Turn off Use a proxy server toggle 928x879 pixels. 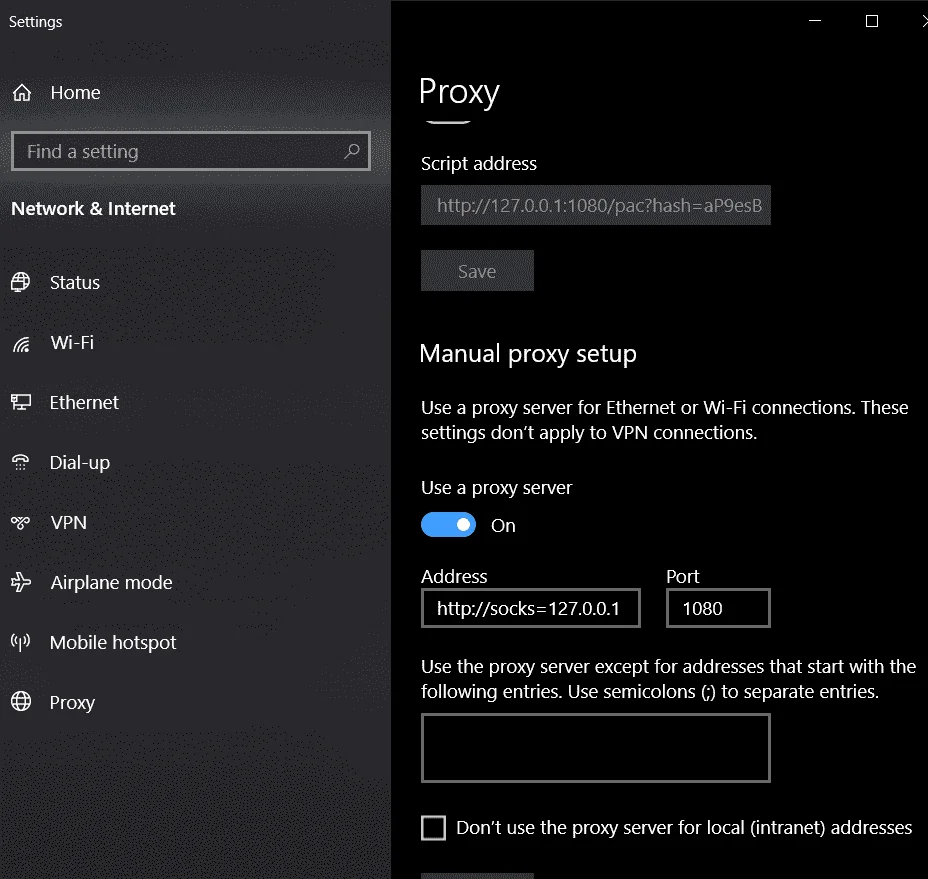(x=448, y=525)
